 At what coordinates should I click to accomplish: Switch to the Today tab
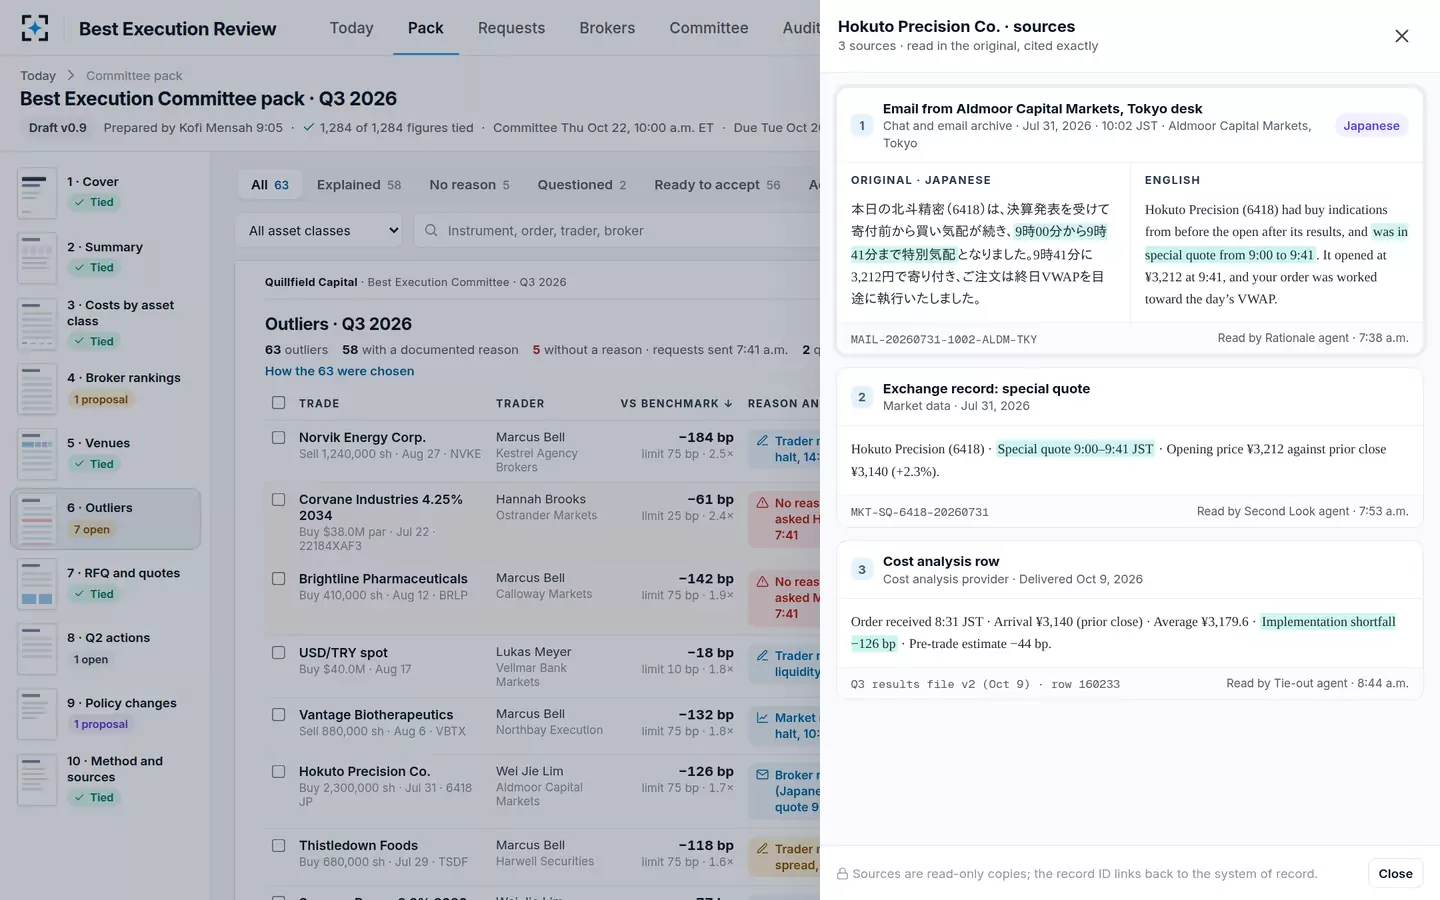click(351, 28)
